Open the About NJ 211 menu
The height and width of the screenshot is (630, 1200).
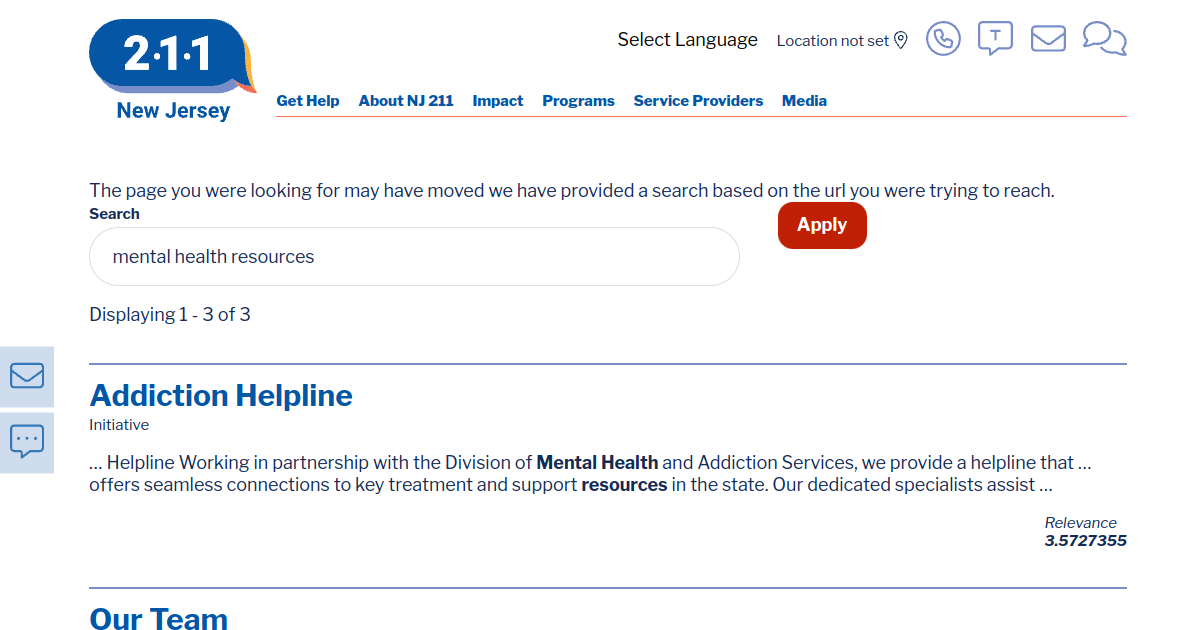(x=406, y=101)
